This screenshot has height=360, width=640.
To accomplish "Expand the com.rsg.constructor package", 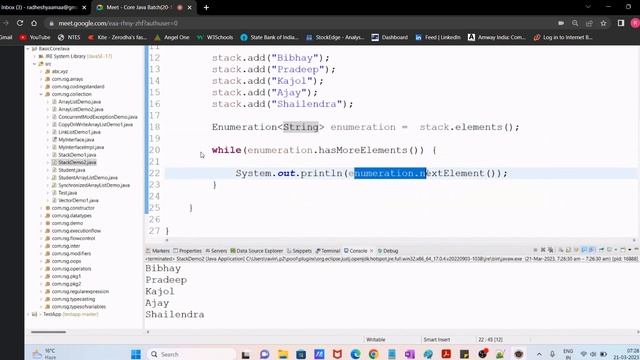I will [x=41, y=208].
